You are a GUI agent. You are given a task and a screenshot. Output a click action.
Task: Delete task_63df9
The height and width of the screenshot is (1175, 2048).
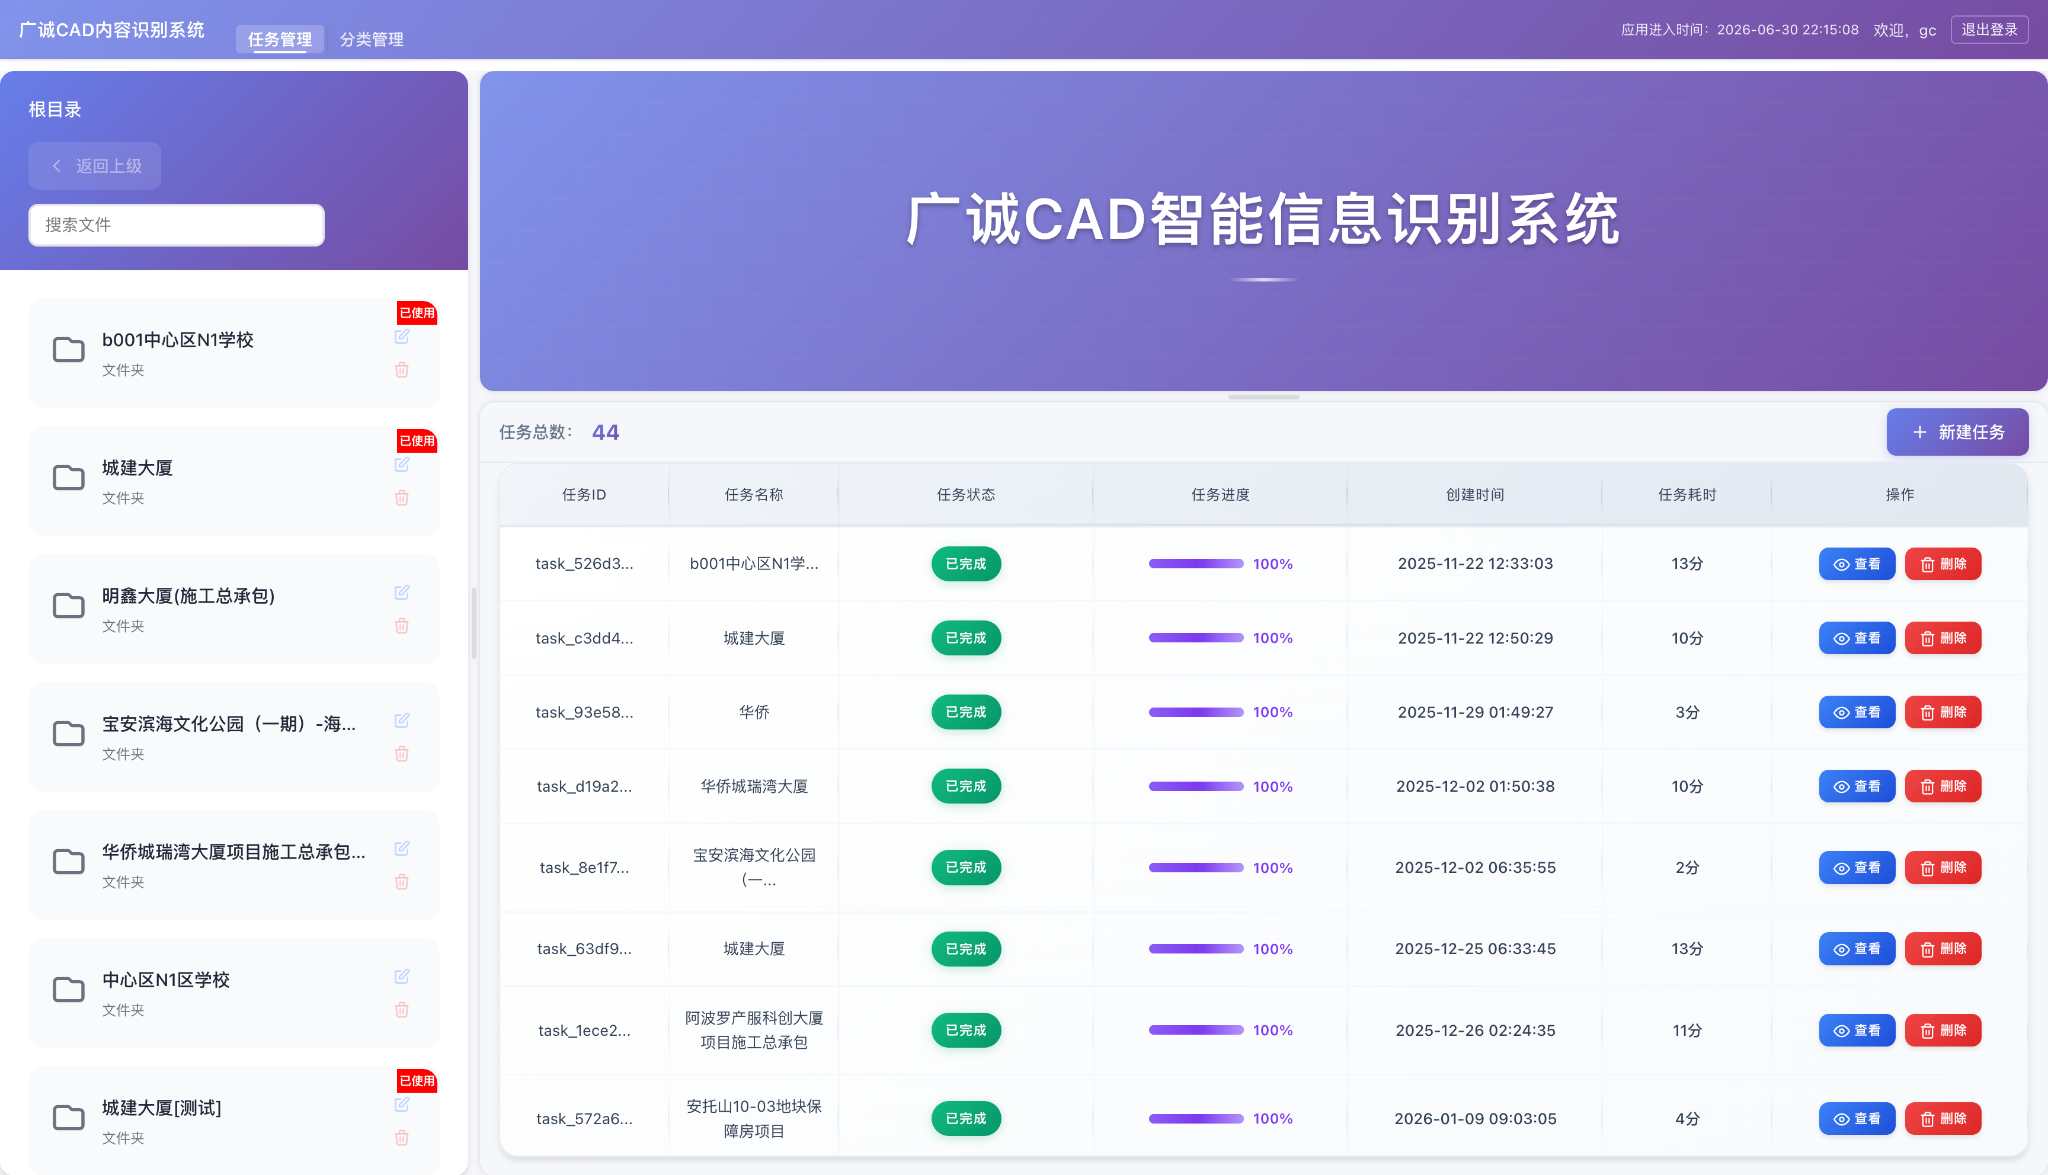click(x=1943, y=948)
